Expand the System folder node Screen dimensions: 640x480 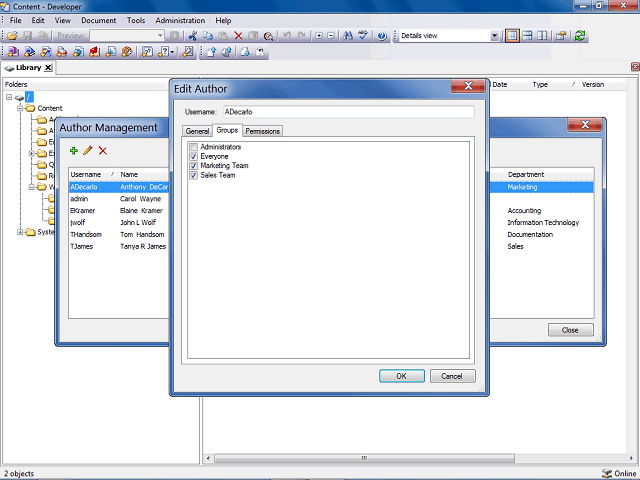point(20,232)
